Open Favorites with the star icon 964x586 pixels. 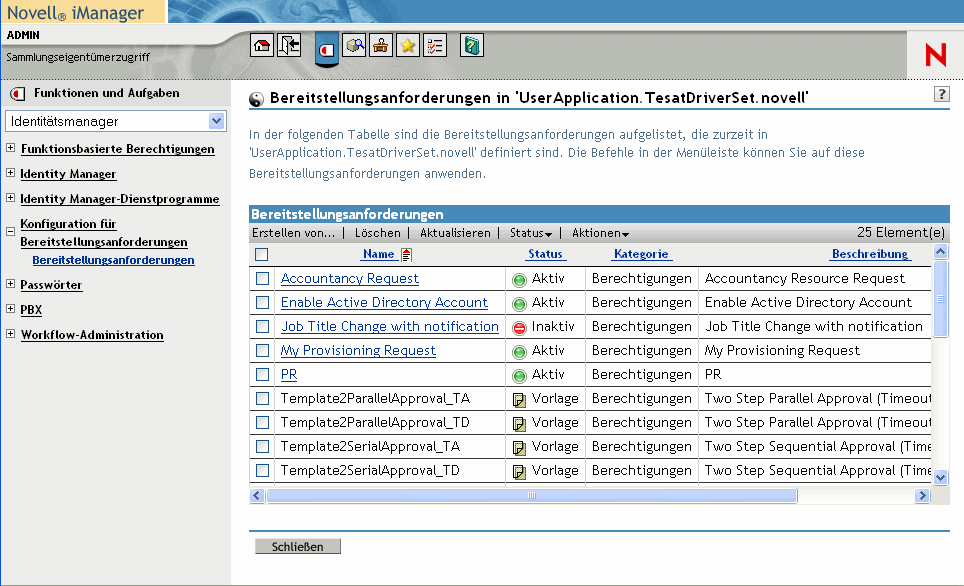pyautogui.click(x=408, y=46)
